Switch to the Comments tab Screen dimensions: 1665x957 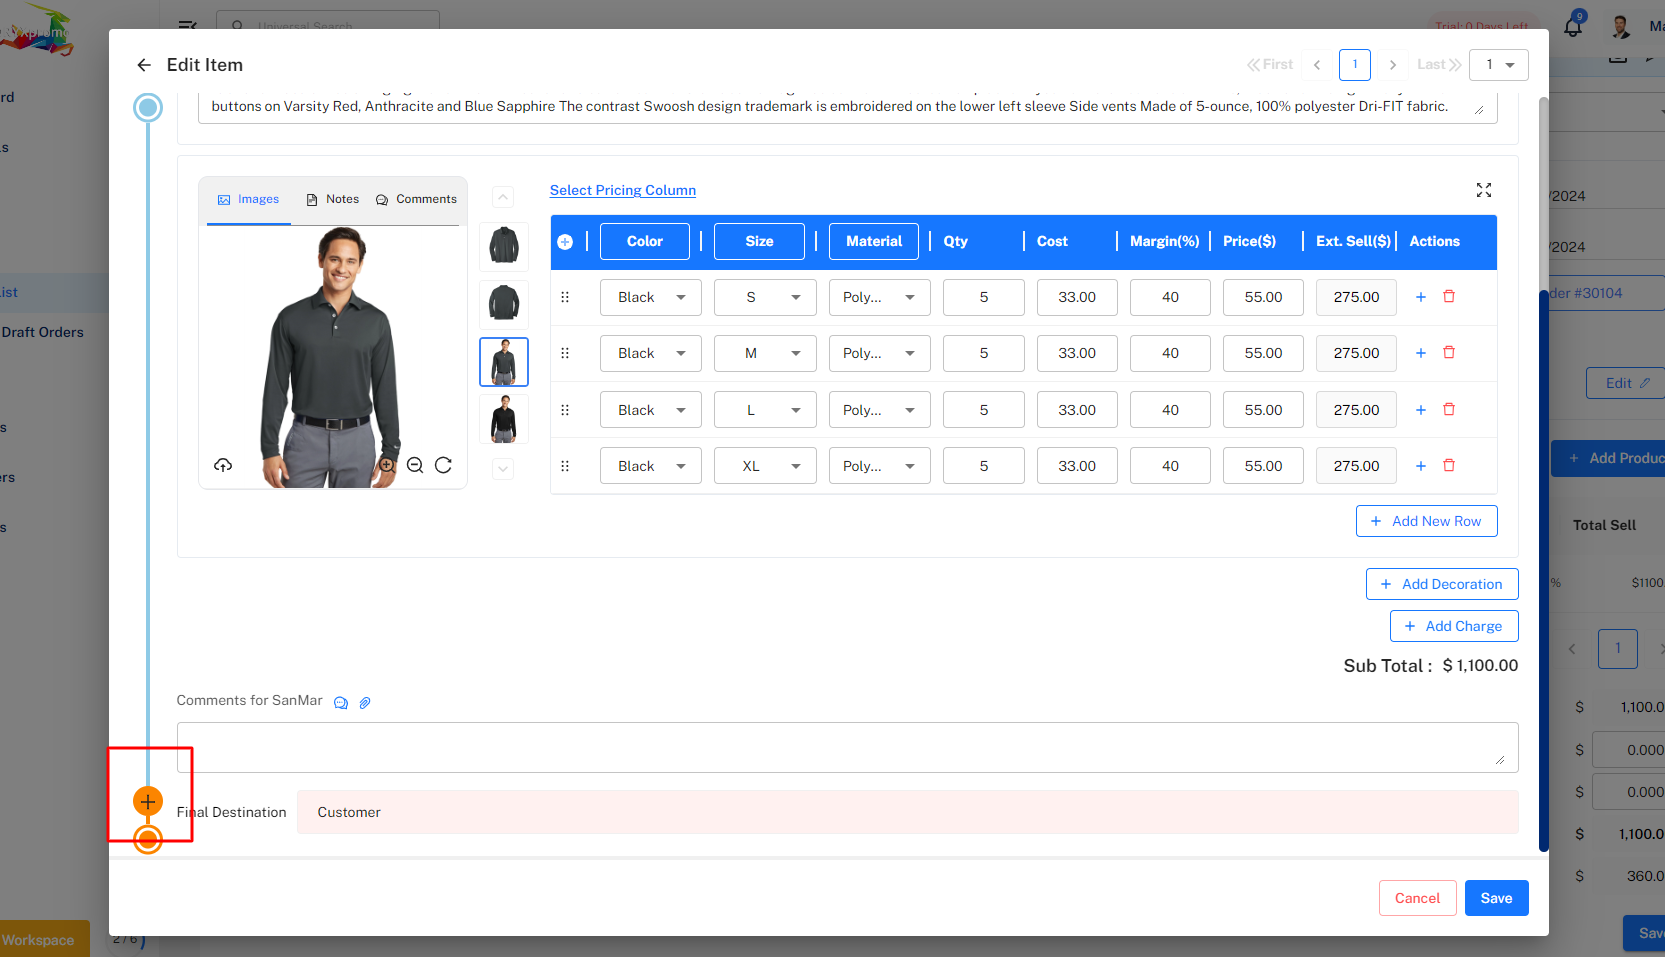(x=416, y=200)
